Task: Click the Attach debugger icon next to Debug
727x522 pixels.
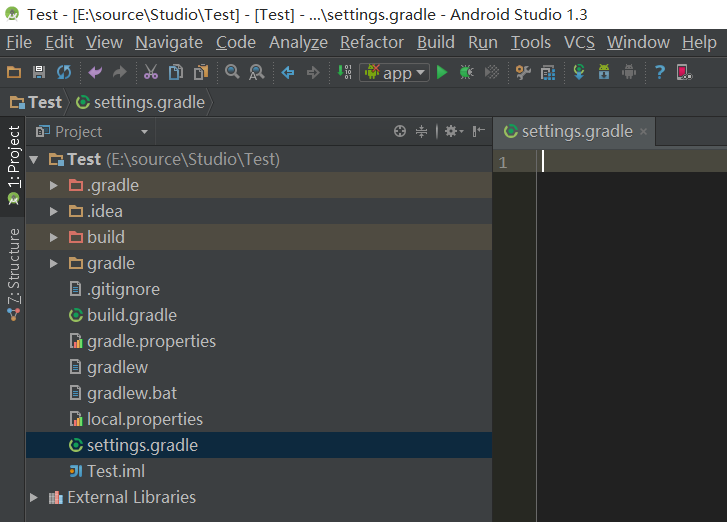Action: 491,72
